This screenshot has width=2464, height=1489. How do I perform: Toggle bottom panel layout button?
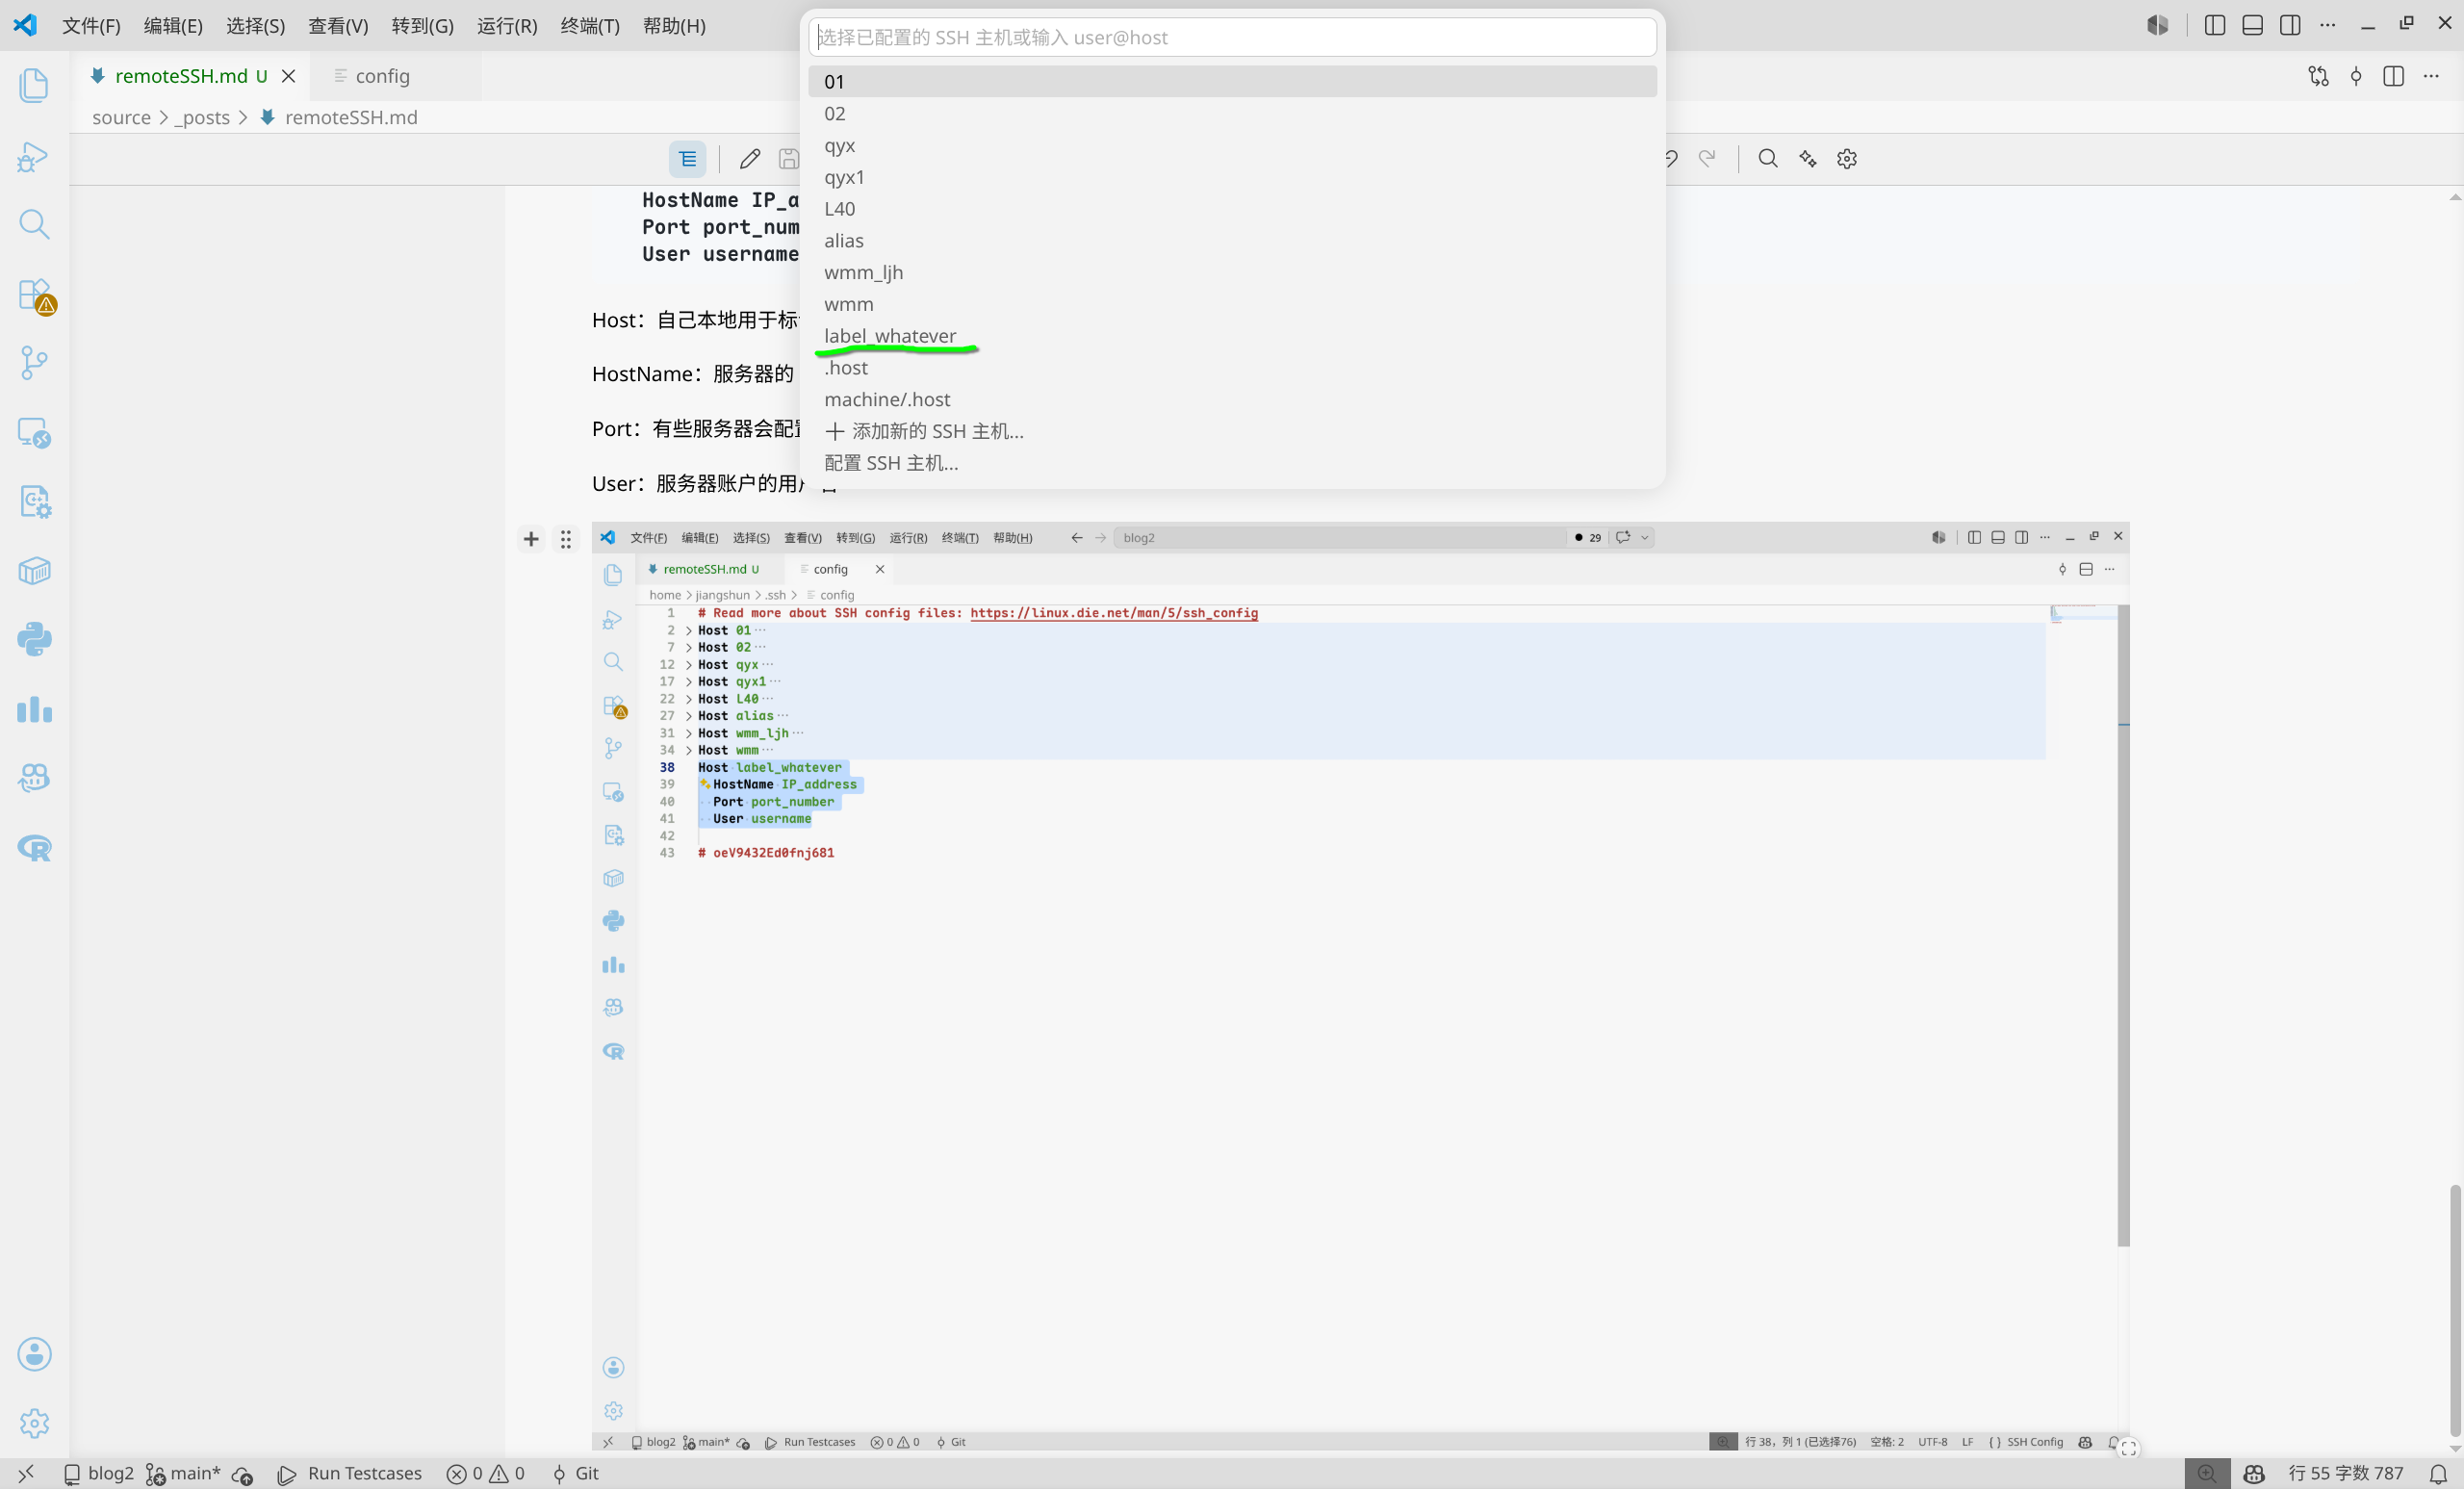tap(2252, 26)
